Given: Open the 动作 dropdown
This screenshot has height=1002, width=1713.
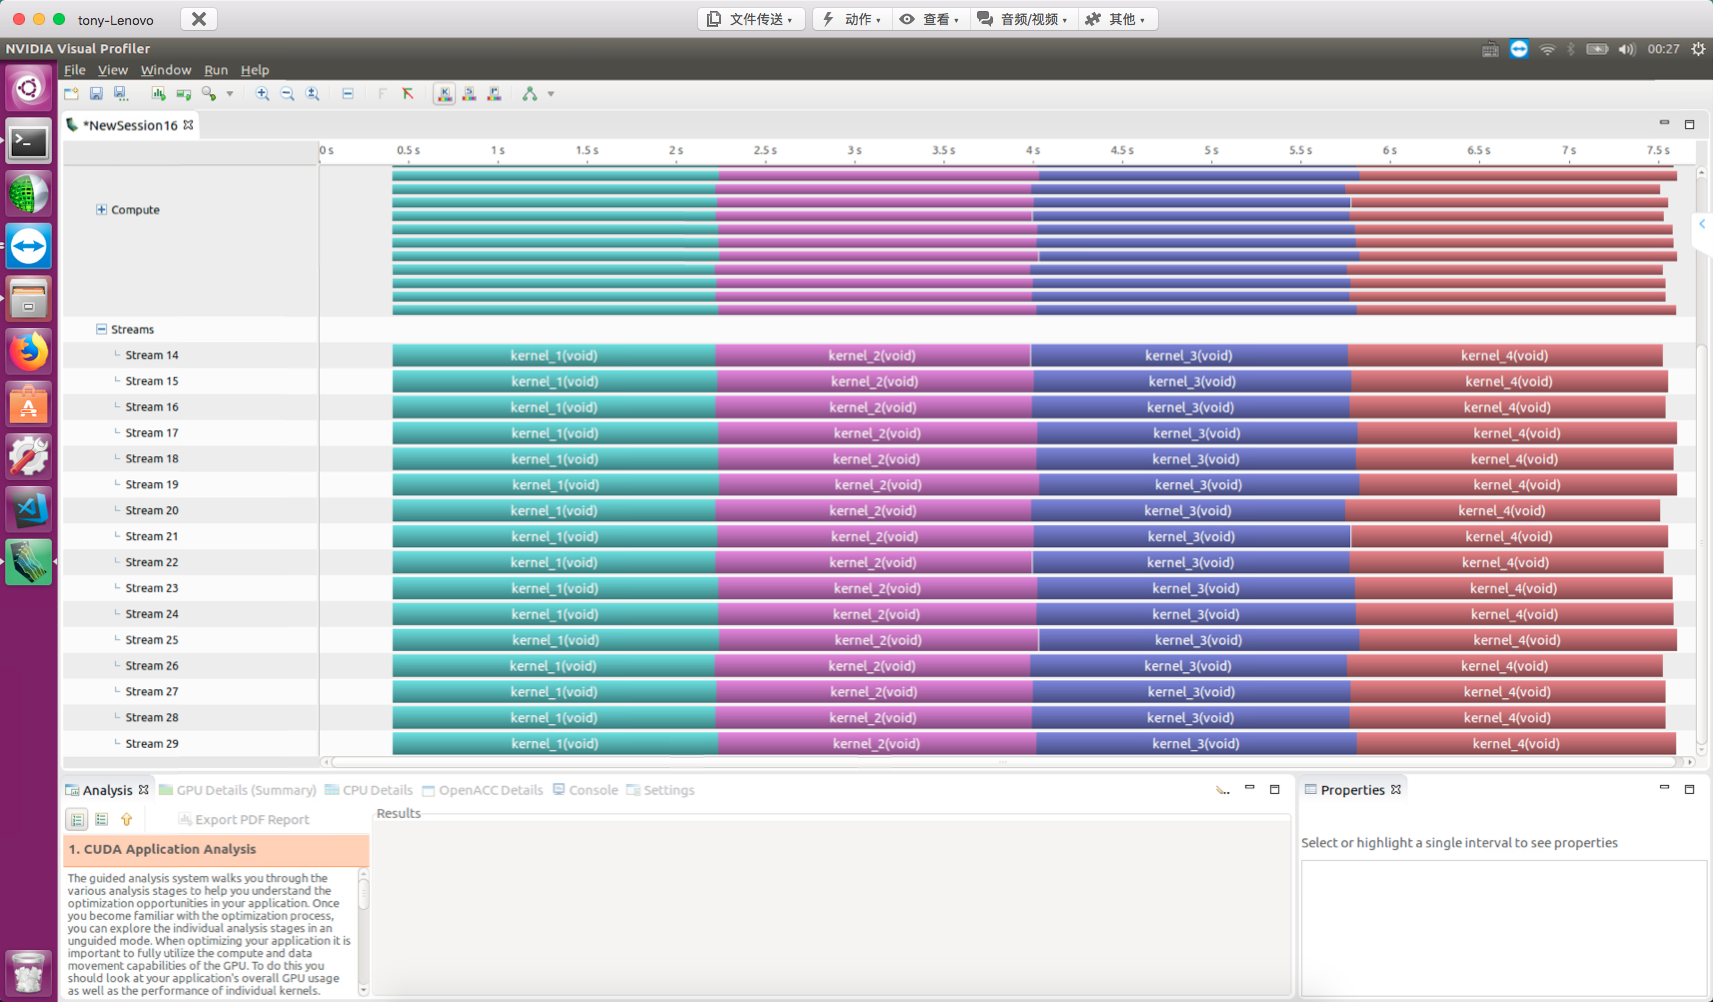Looking at the screenshot, I should [x=851, y=19].
